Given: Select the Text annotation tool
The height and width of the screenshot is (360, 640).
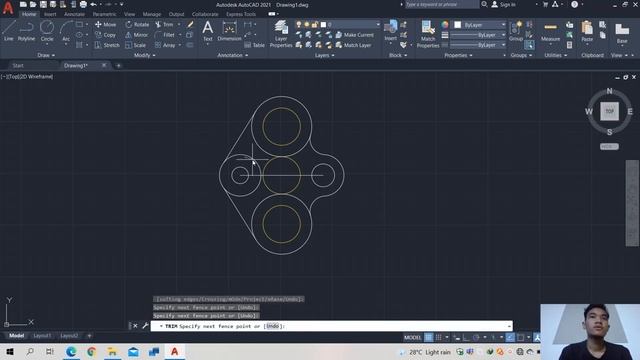Looking at the screenshot, I should 207,31.
